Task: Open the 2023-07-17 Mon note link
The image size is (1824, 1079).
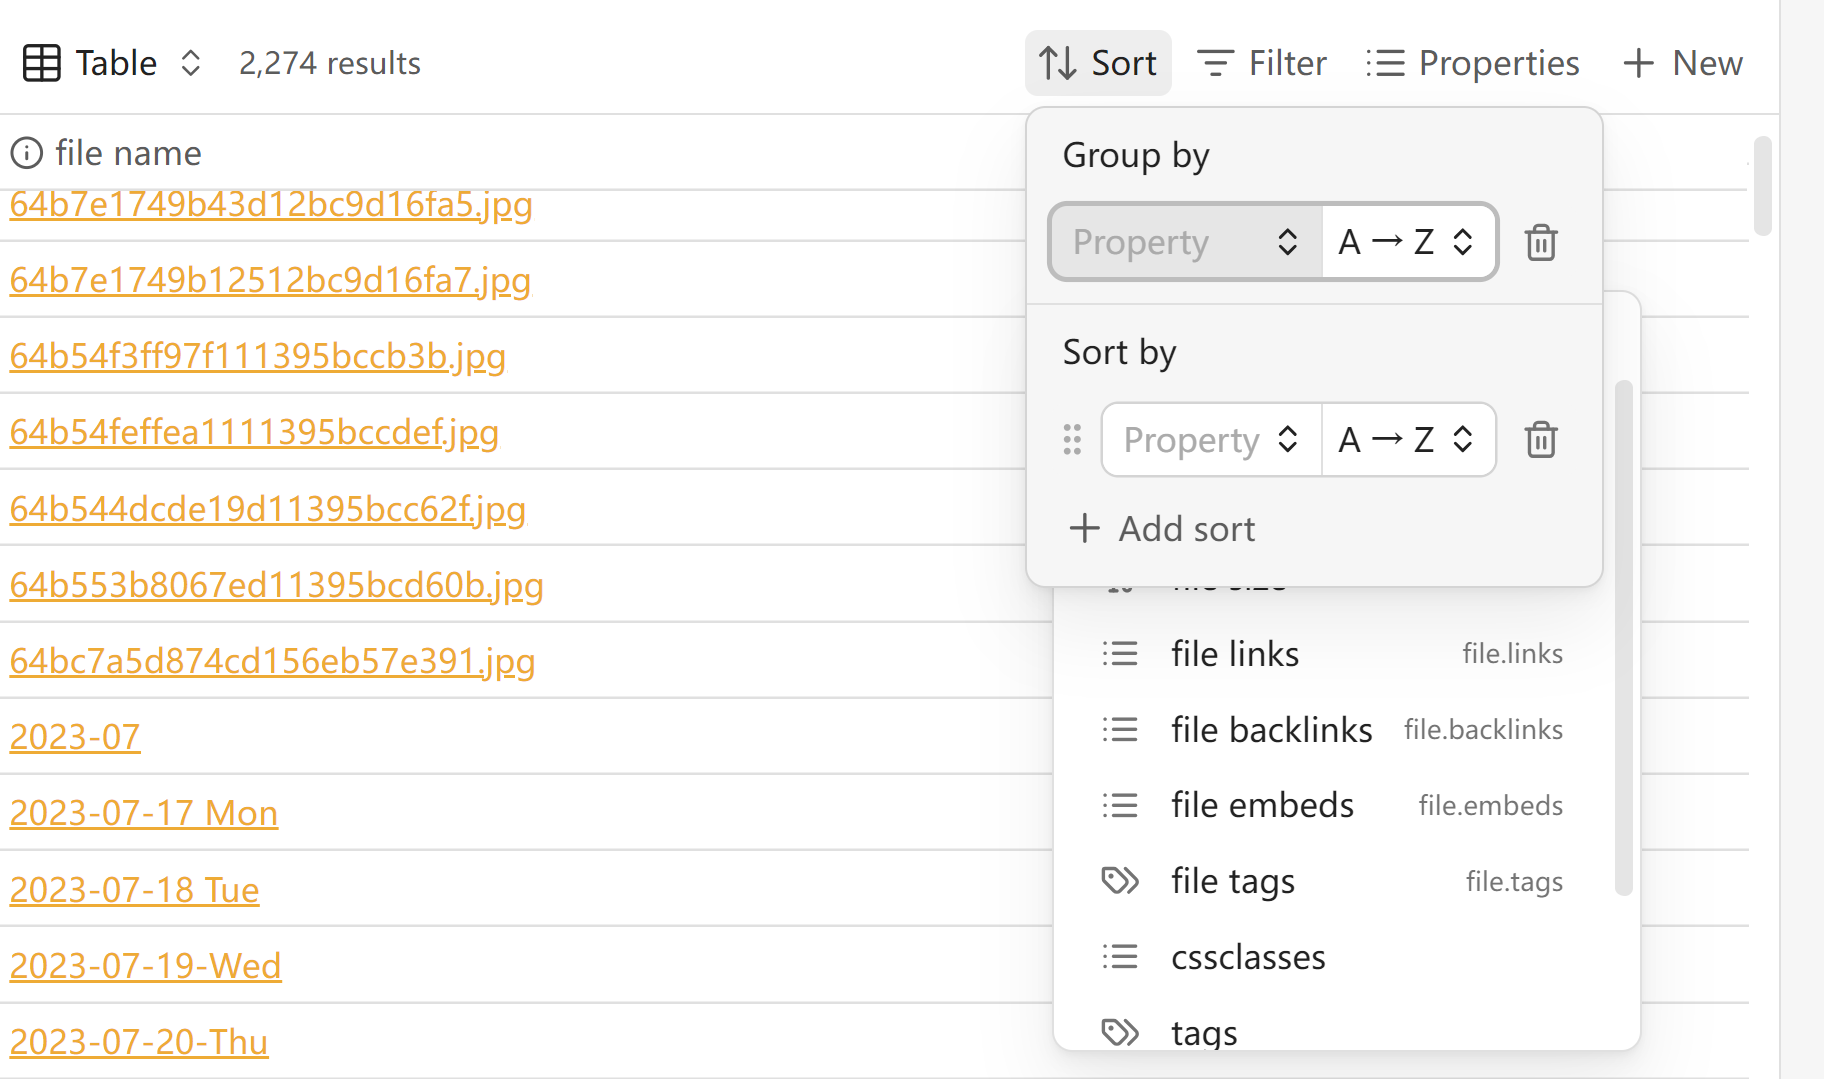Action: tap(144, 813)
